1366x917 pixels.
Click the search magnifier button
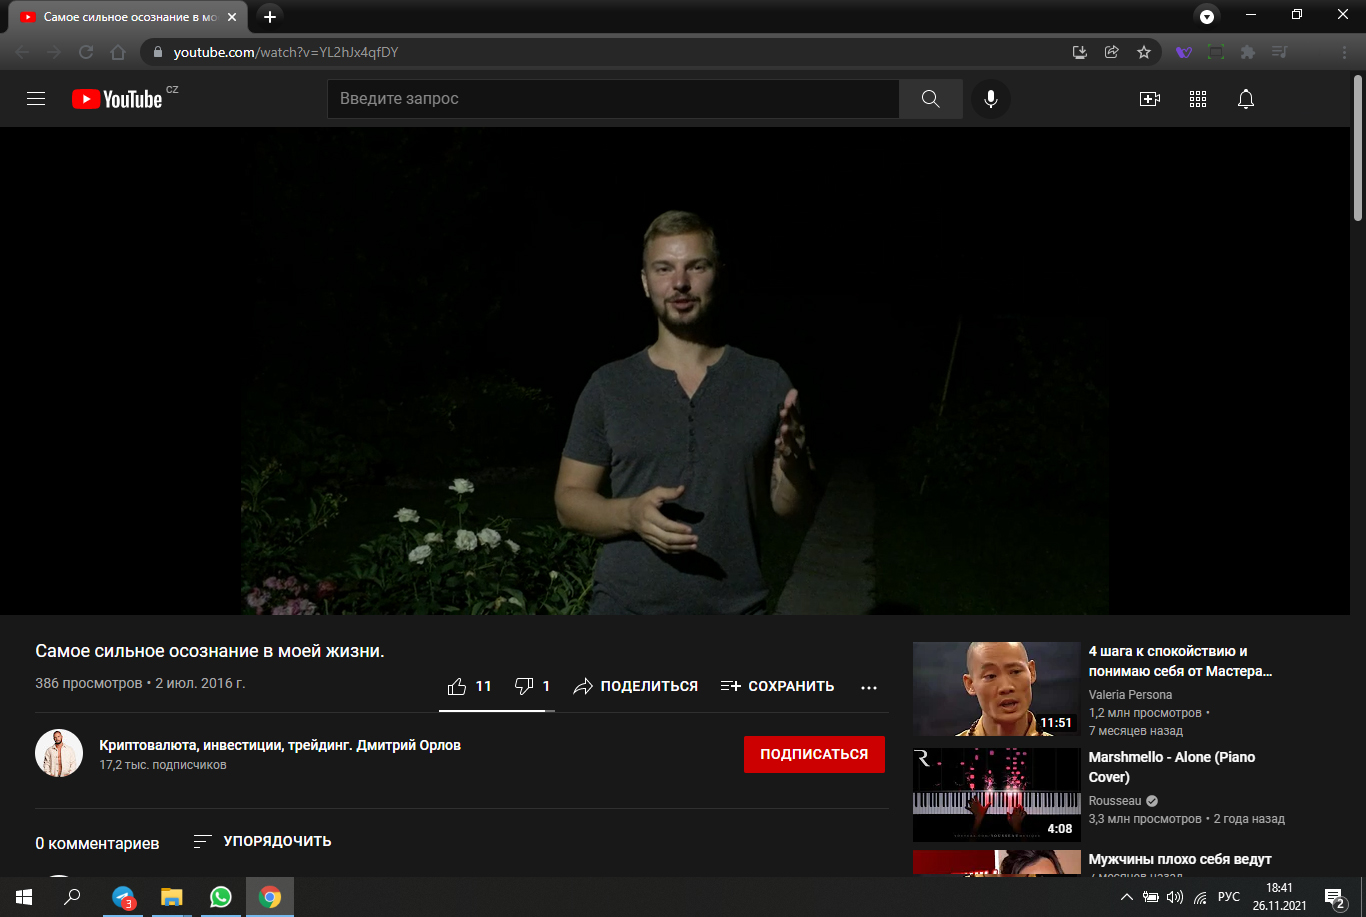point(930,99)
